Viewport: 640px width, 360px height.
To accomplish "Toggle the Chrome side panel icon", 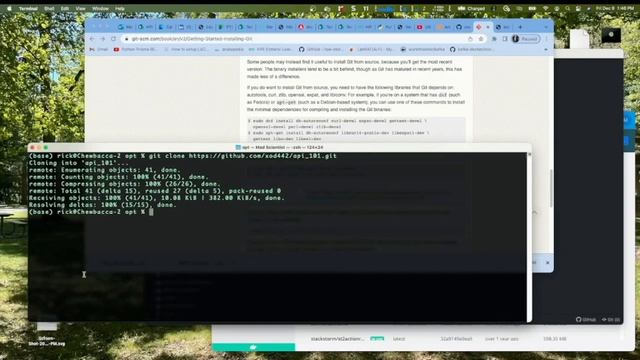I will tap(505, 39).
